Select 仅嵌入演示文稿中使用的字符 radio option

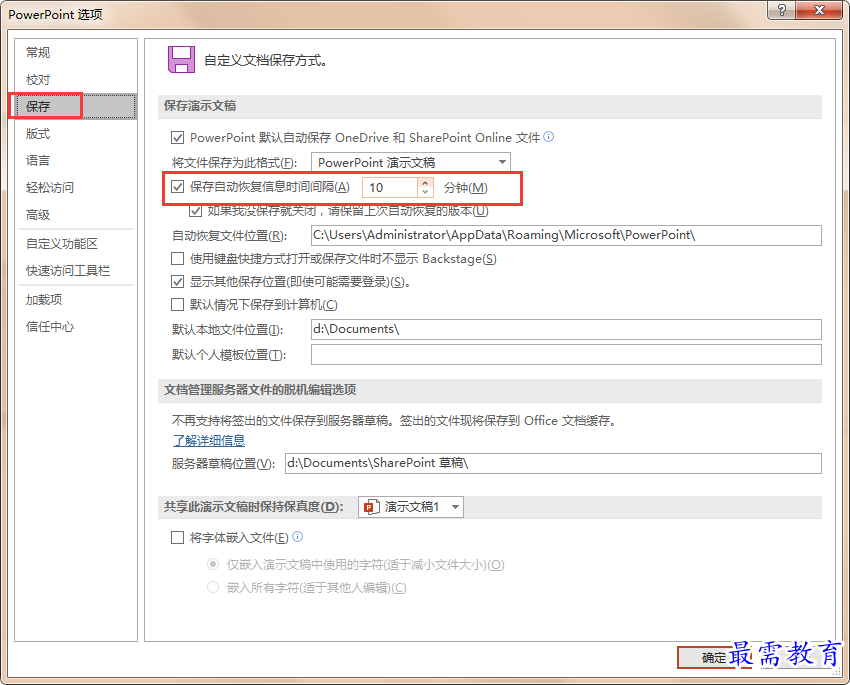(x=213, y=564)
